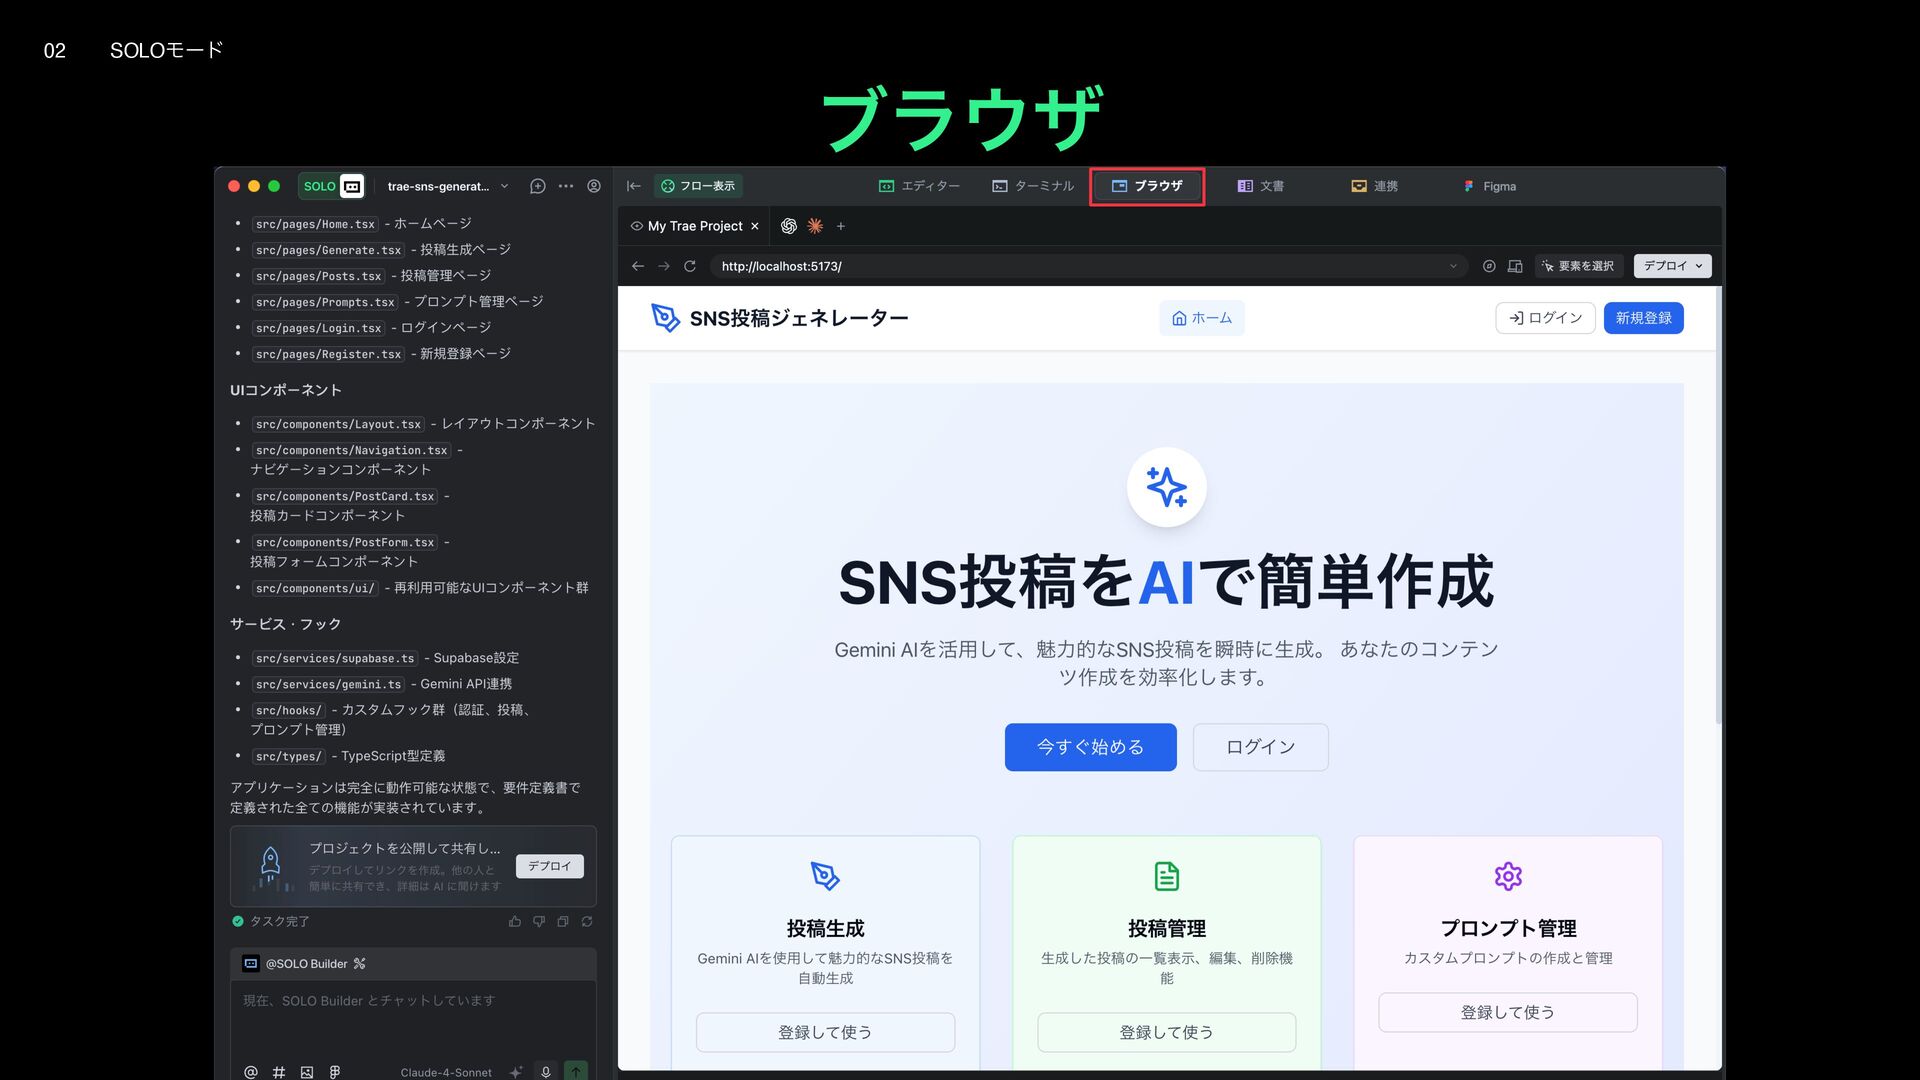Switch to the ターミナル tab
Viewport: 1920px width, 1080px height.
1033,186
